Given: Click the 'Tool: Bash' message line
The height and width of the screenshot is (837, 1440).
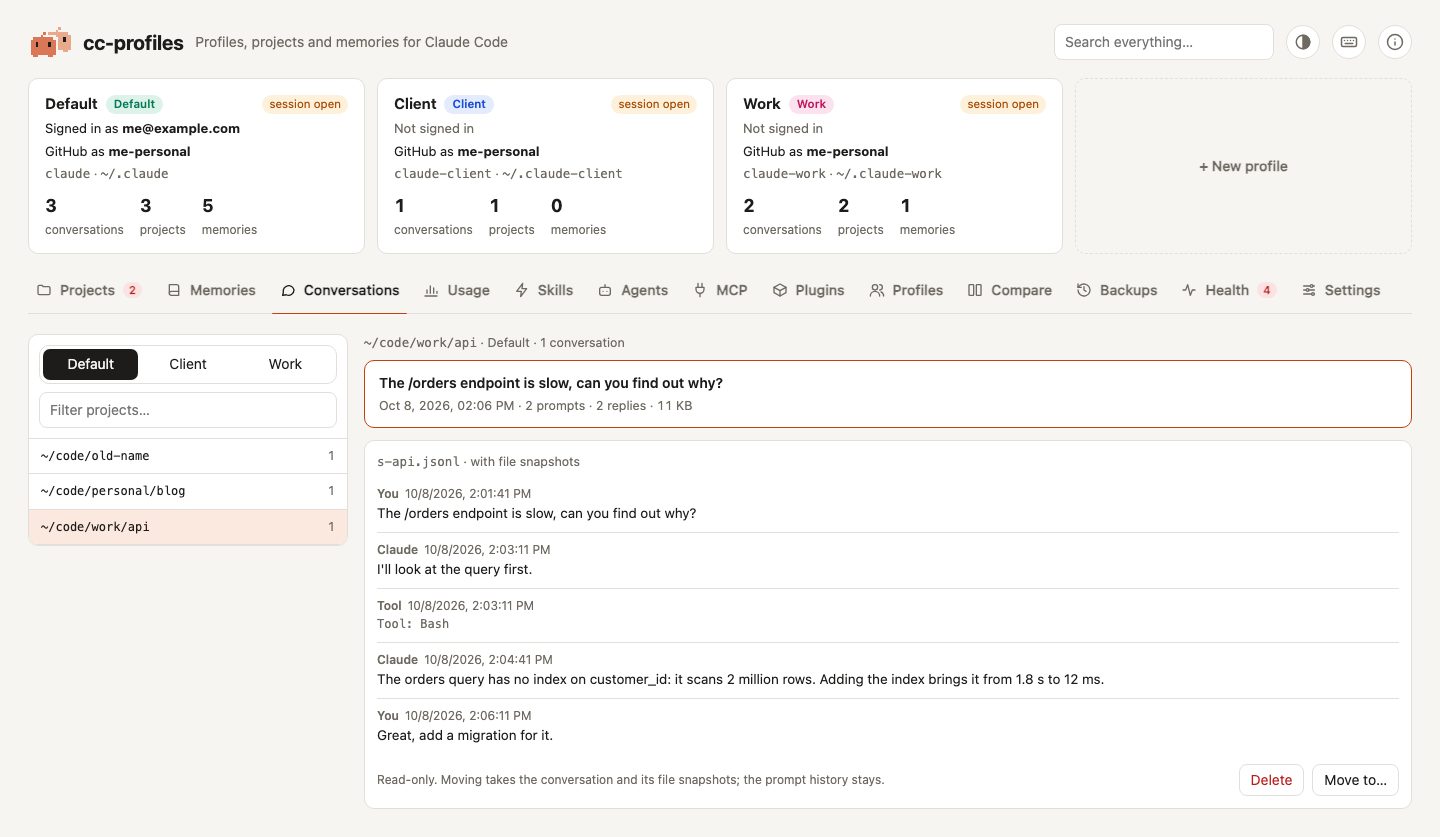Looking at the screenshot, I should [x=413, y=624].
